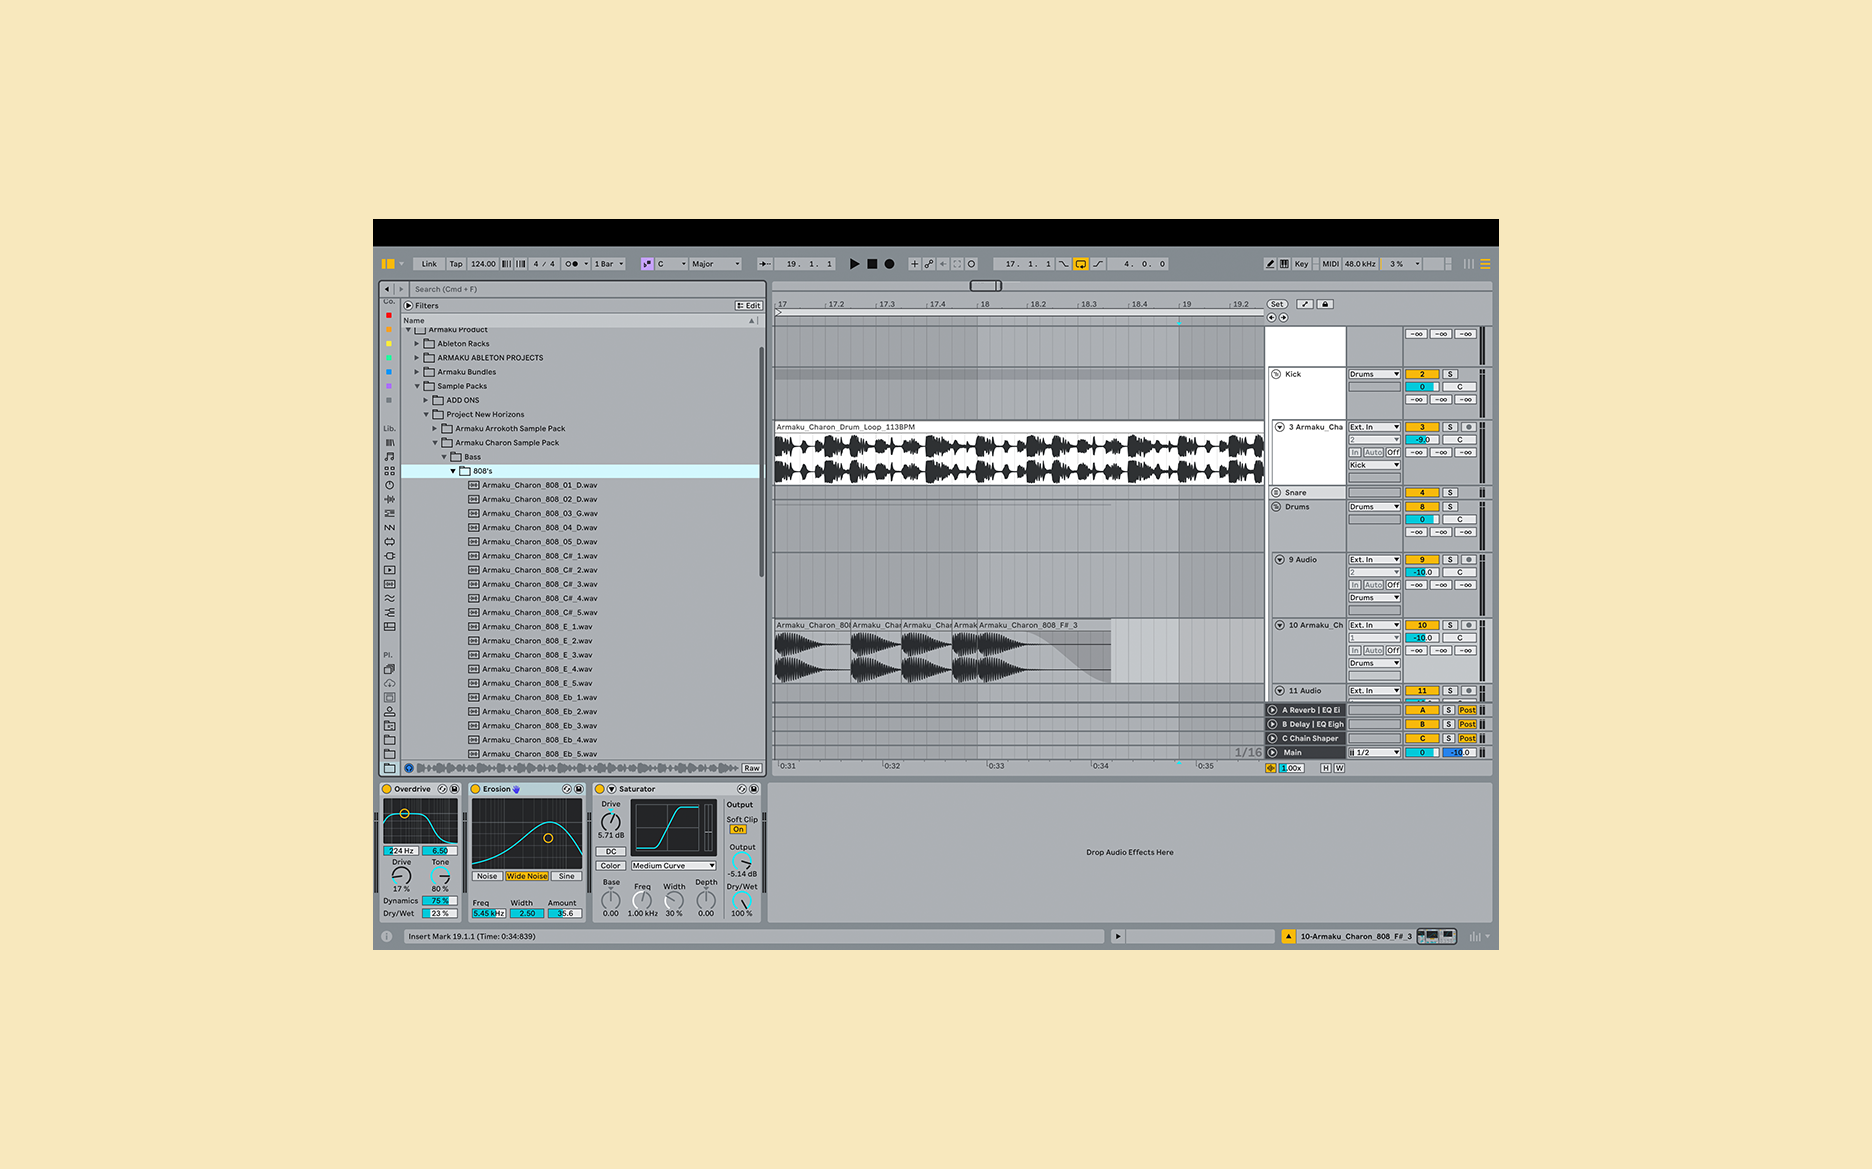Click Saturator's save preset disk icon
Image resolution: width=1872 pixels, height=1169 pixels.
coord(754,789)
